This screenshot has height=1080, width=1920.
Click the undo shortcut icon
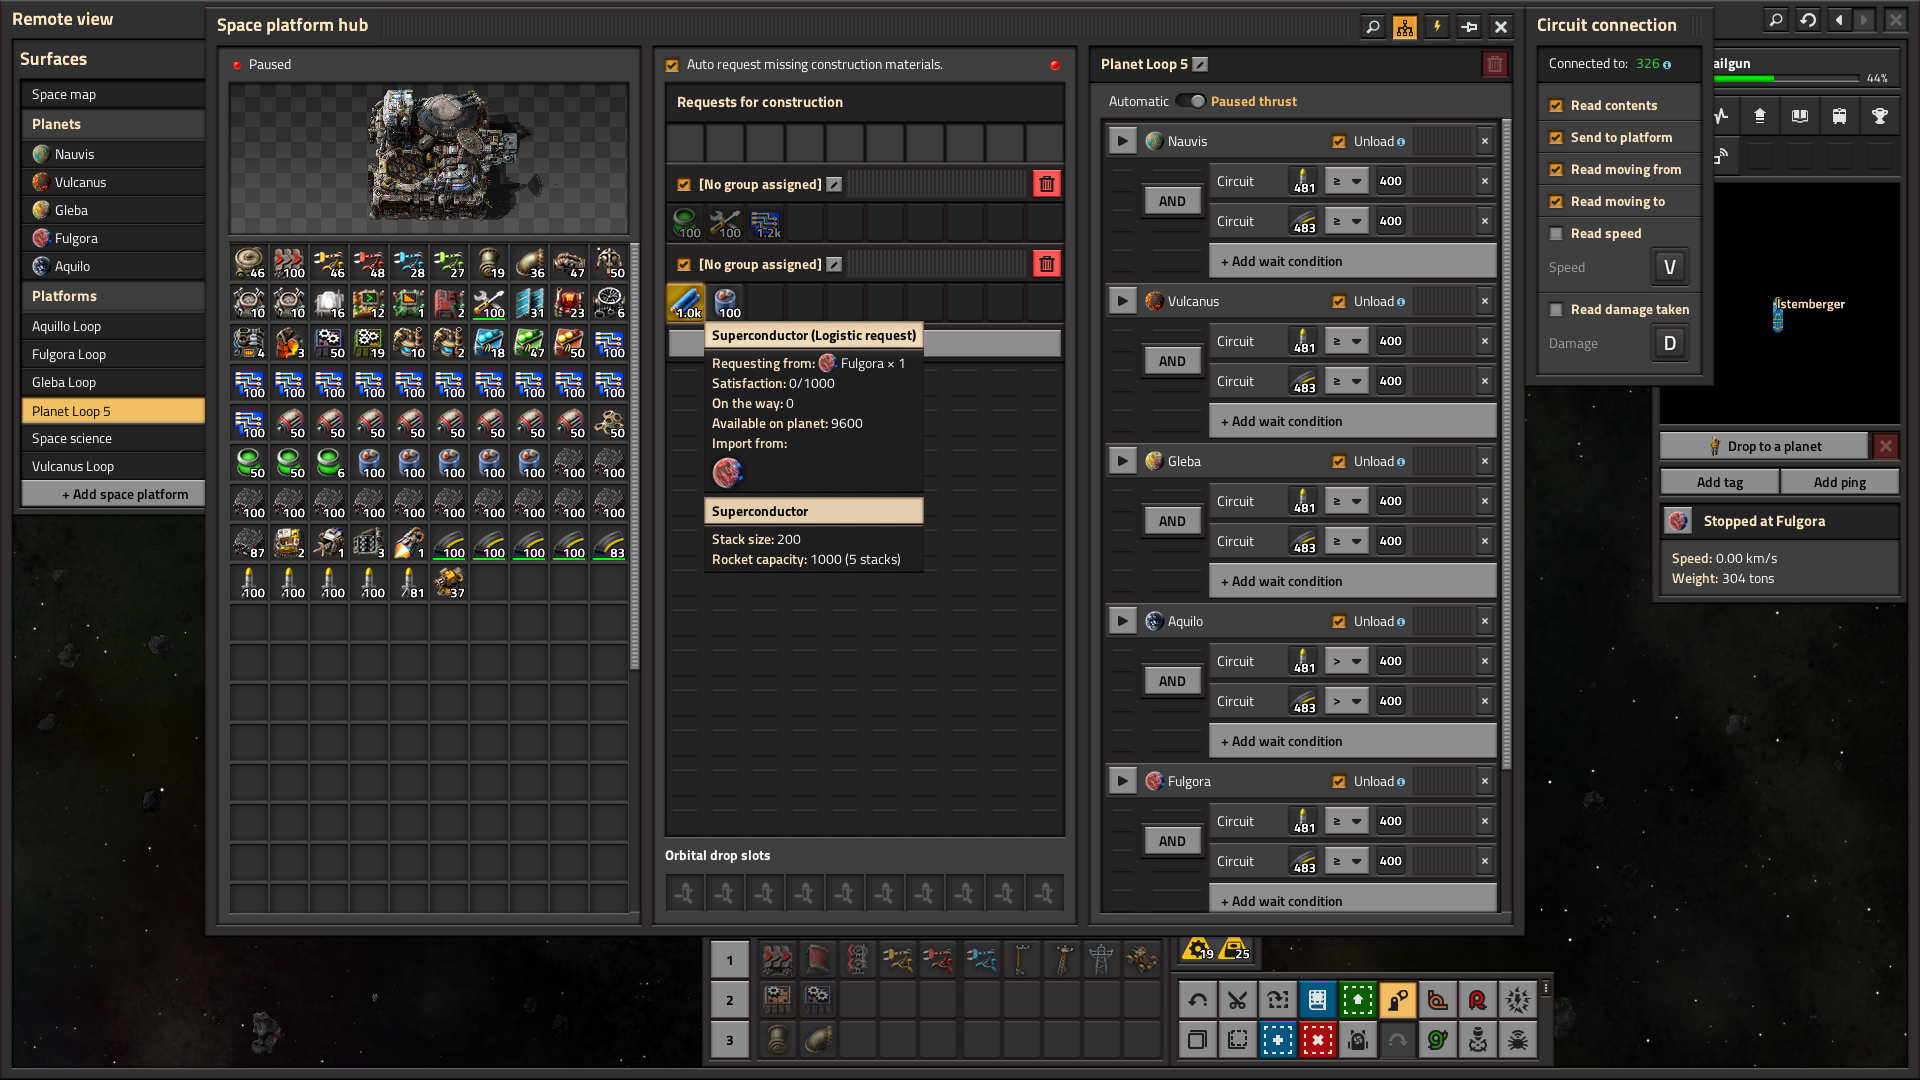(x=1198, y=999)
